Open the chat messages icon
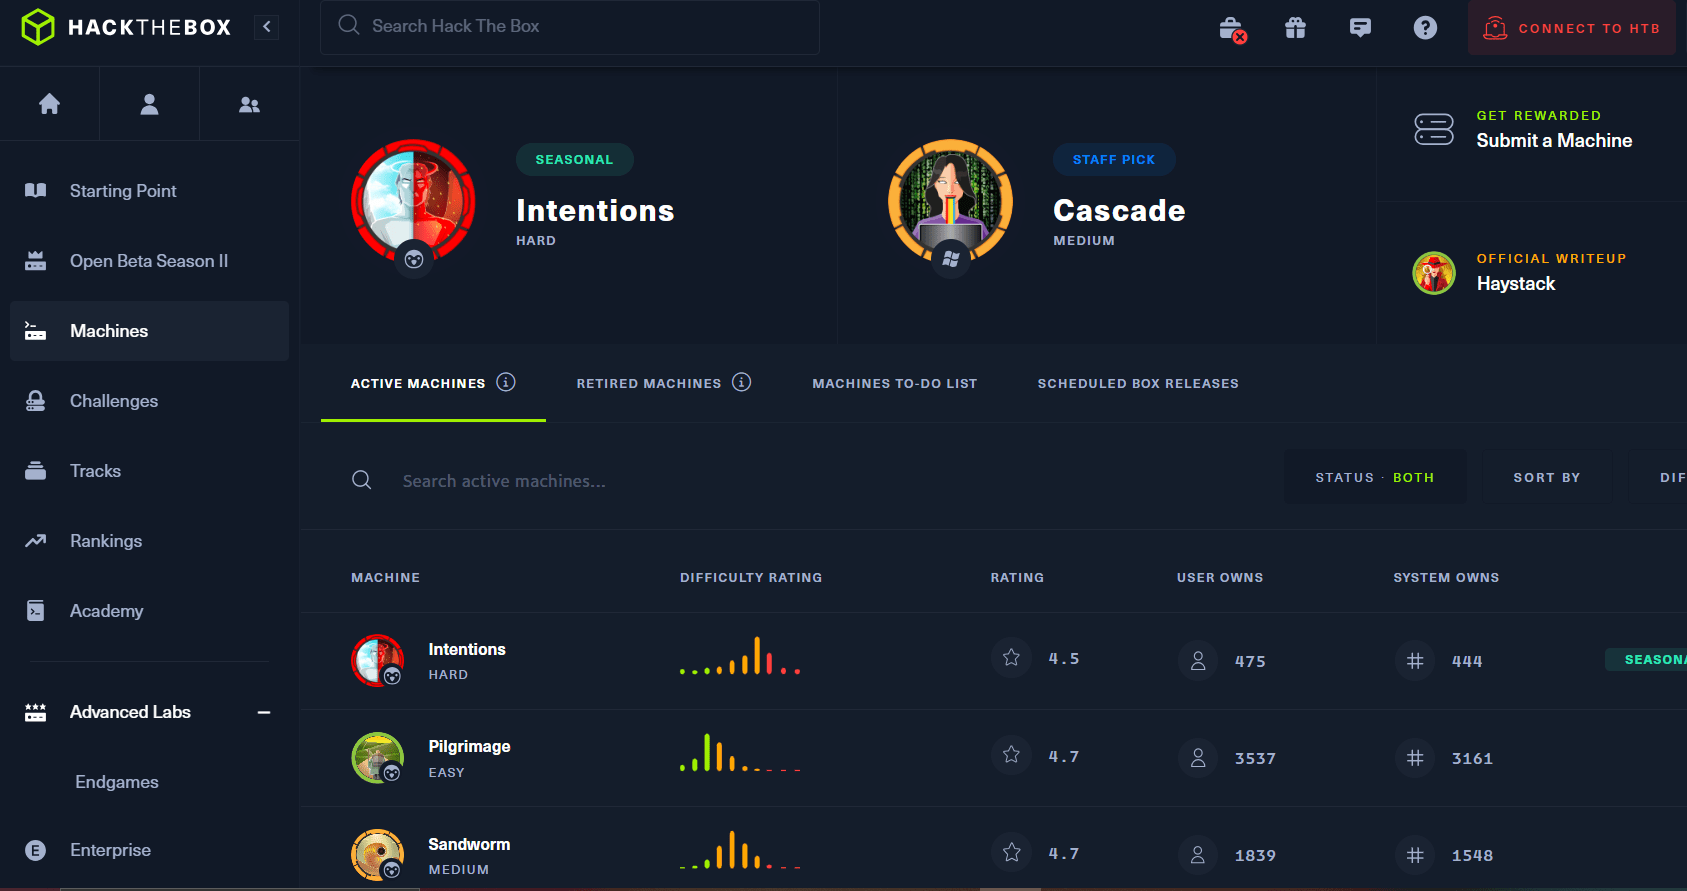1687x891 pixels. click(x=1360, y=28)
